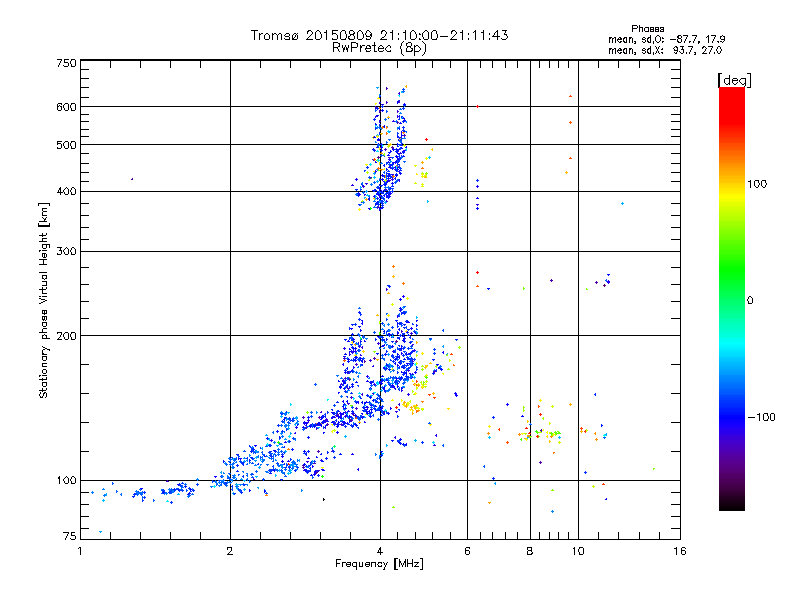Click the x-axis label '16'
Viewport: 800px width, 600px height.
[680, 551]
